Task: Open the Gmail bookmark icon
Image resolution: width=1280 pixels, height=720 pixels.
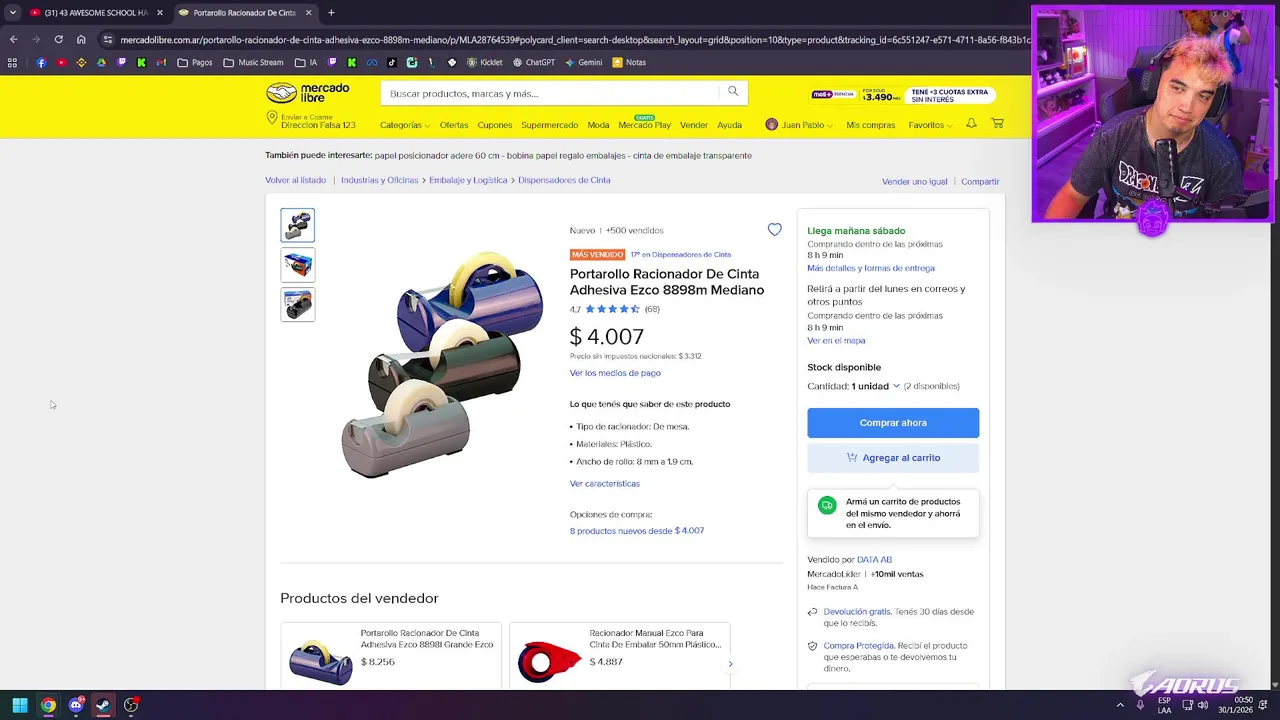Action: pos(161,62)
